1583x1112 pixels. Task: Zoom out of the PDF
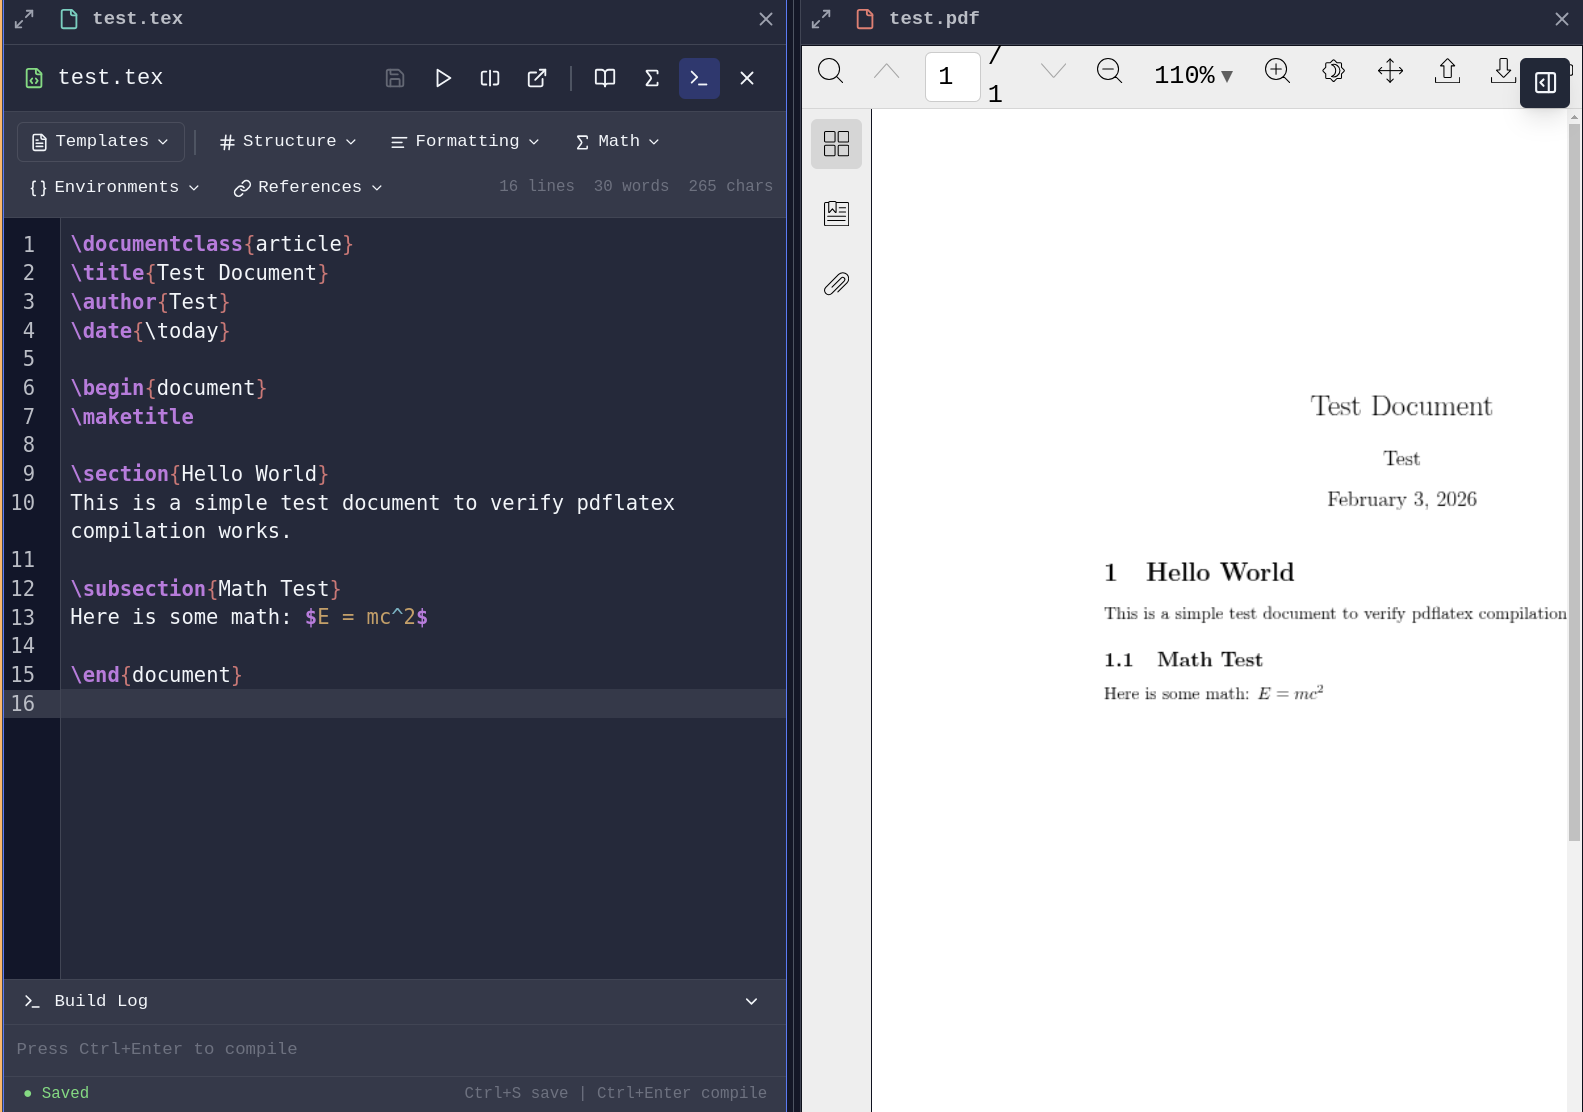[1110, 71]
